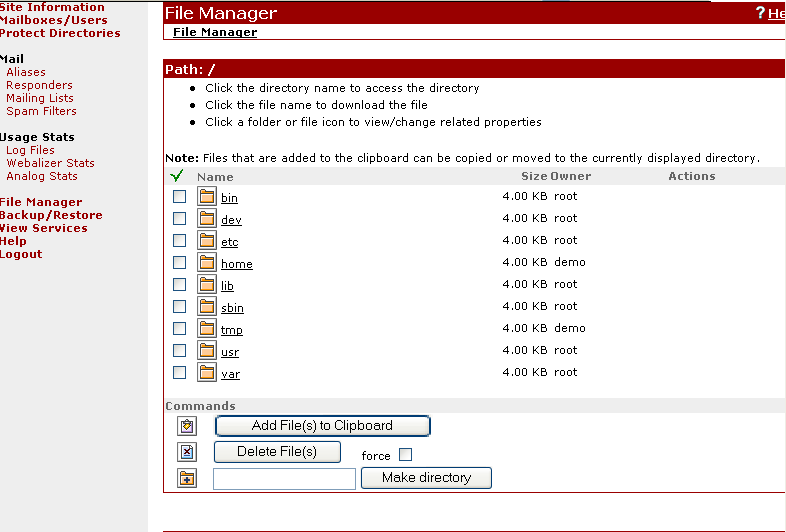This screenshot has height=532, width=786.
Task: Click the etc folder properties icon
Action: [207, 241]
